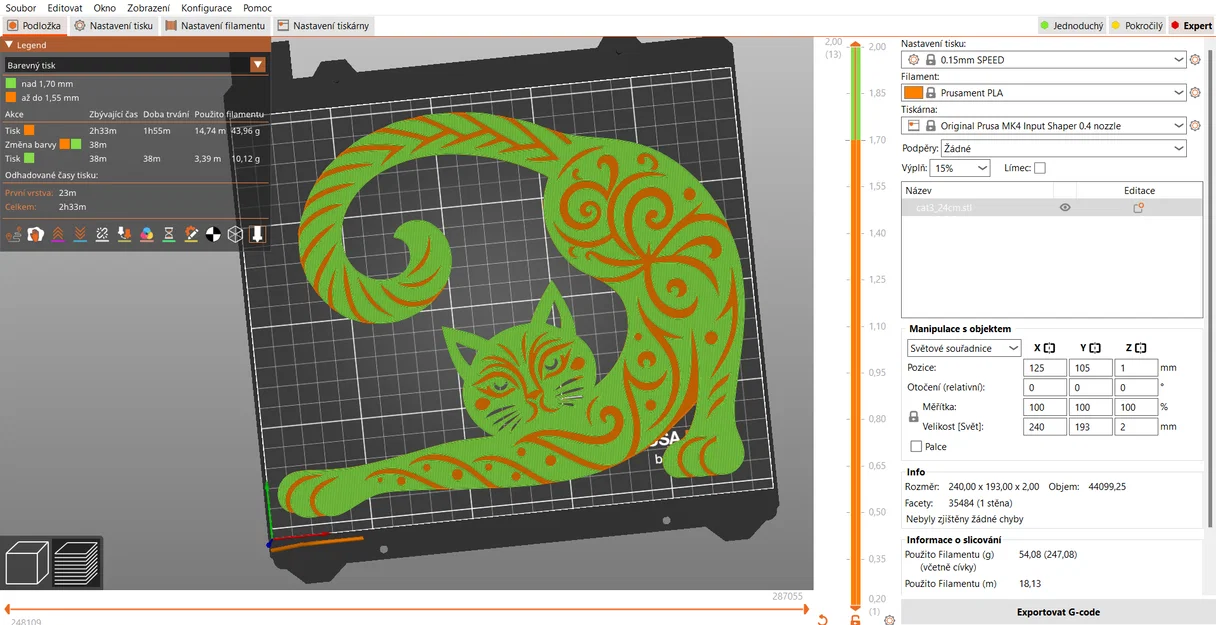
Task: Click the Velikost Z size field
Action: [x=1136, y=427]
